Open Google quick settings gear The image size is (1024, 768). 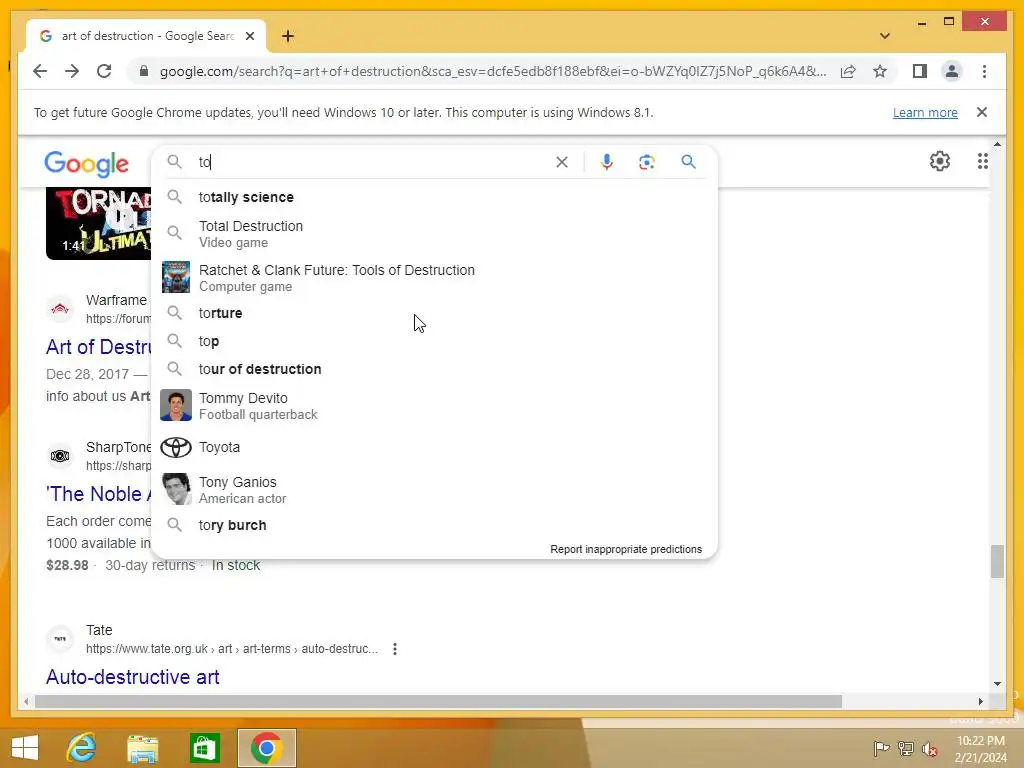click(x=940, y=161)
